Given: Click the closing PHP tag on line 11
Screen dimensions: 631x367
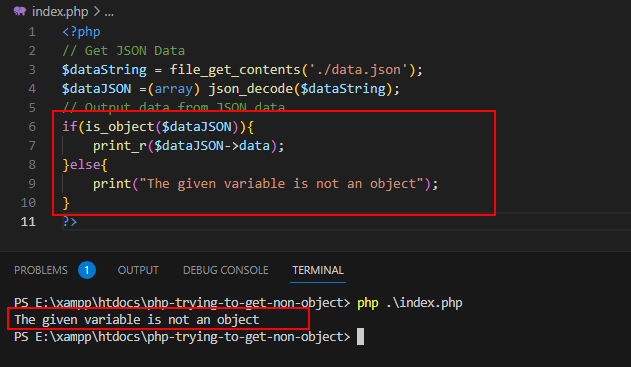Looking at the screenshot, I should click(70, 222).
